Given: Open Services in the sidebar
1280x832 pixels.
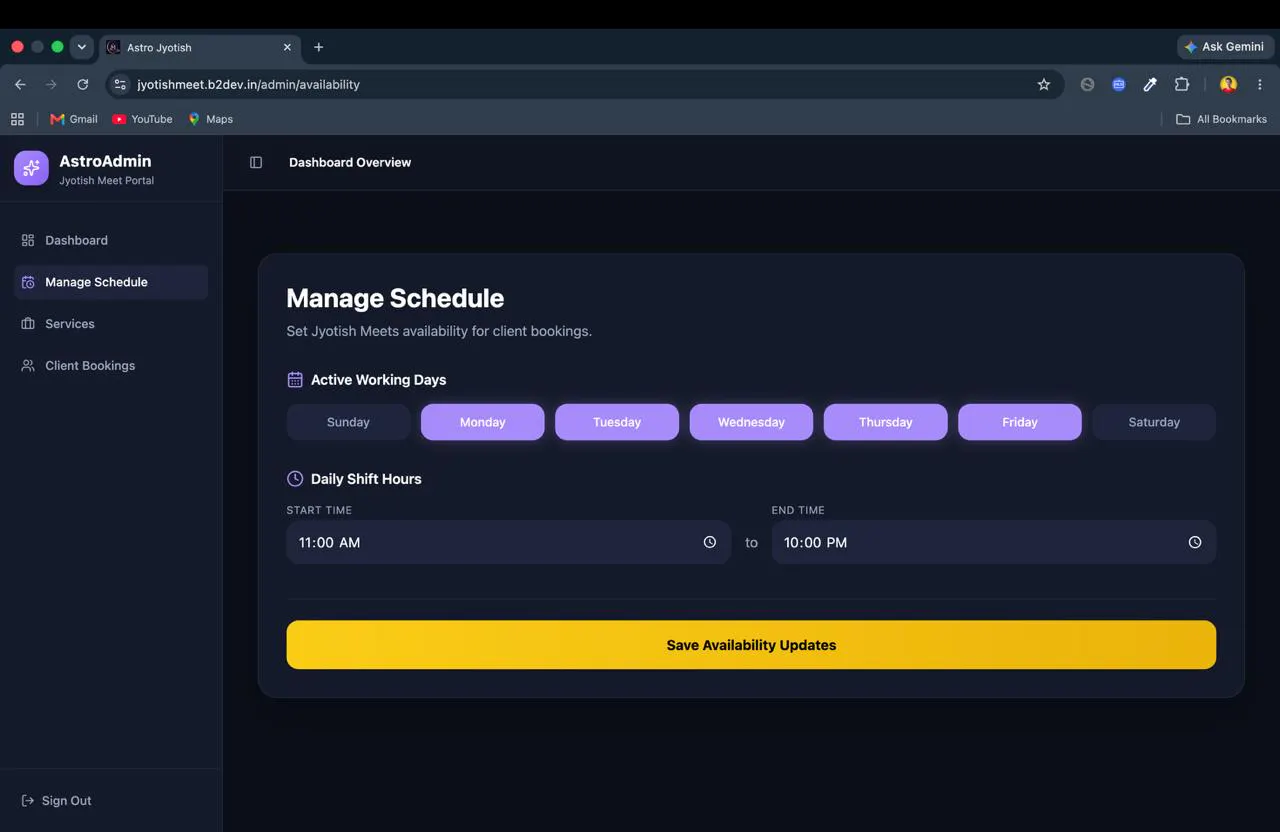Looking at the screenshot, I should tap(111, 324).
